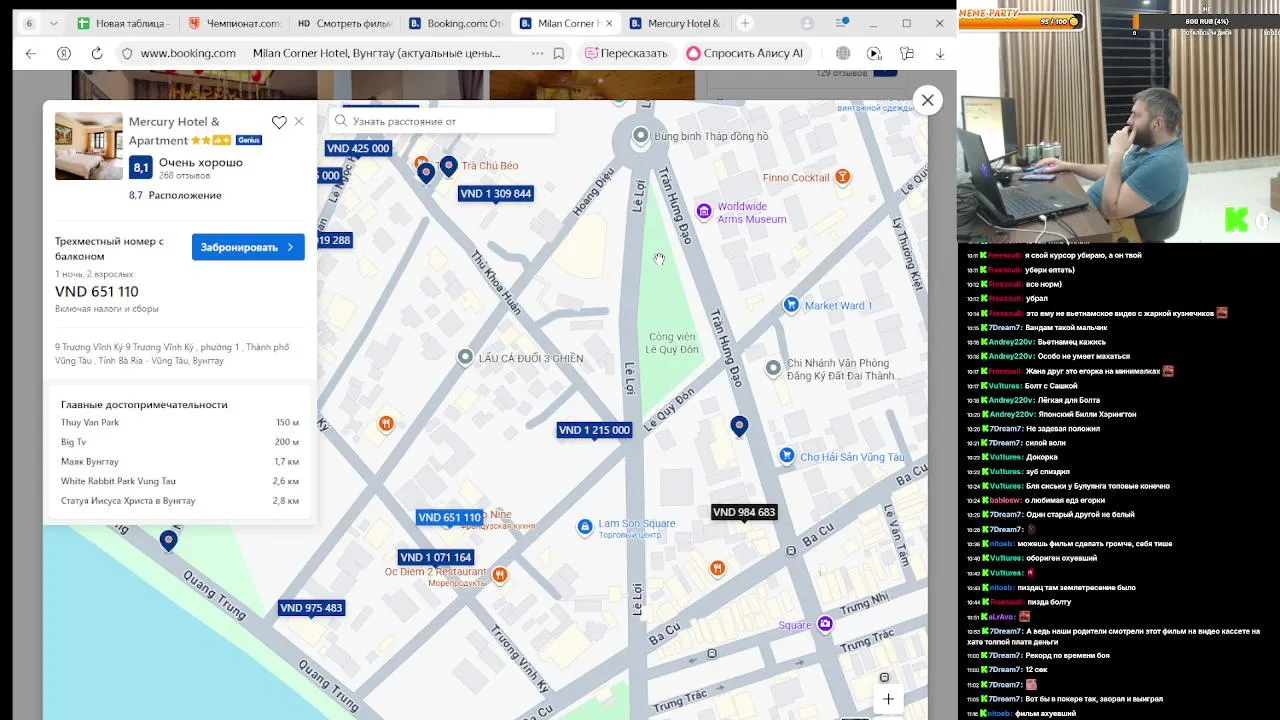Image resolution: width=1280 pixels, height=720 pixels.
Task: Expand the arrow on the Забронировать button
Action: 290,247
